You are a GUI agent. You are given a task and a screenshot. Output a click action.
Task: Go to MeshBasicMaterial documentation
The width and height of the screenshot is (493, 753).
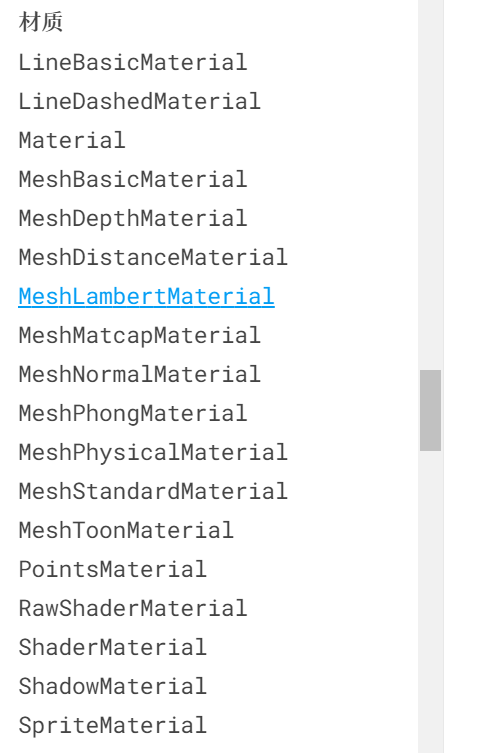(132, 179)
